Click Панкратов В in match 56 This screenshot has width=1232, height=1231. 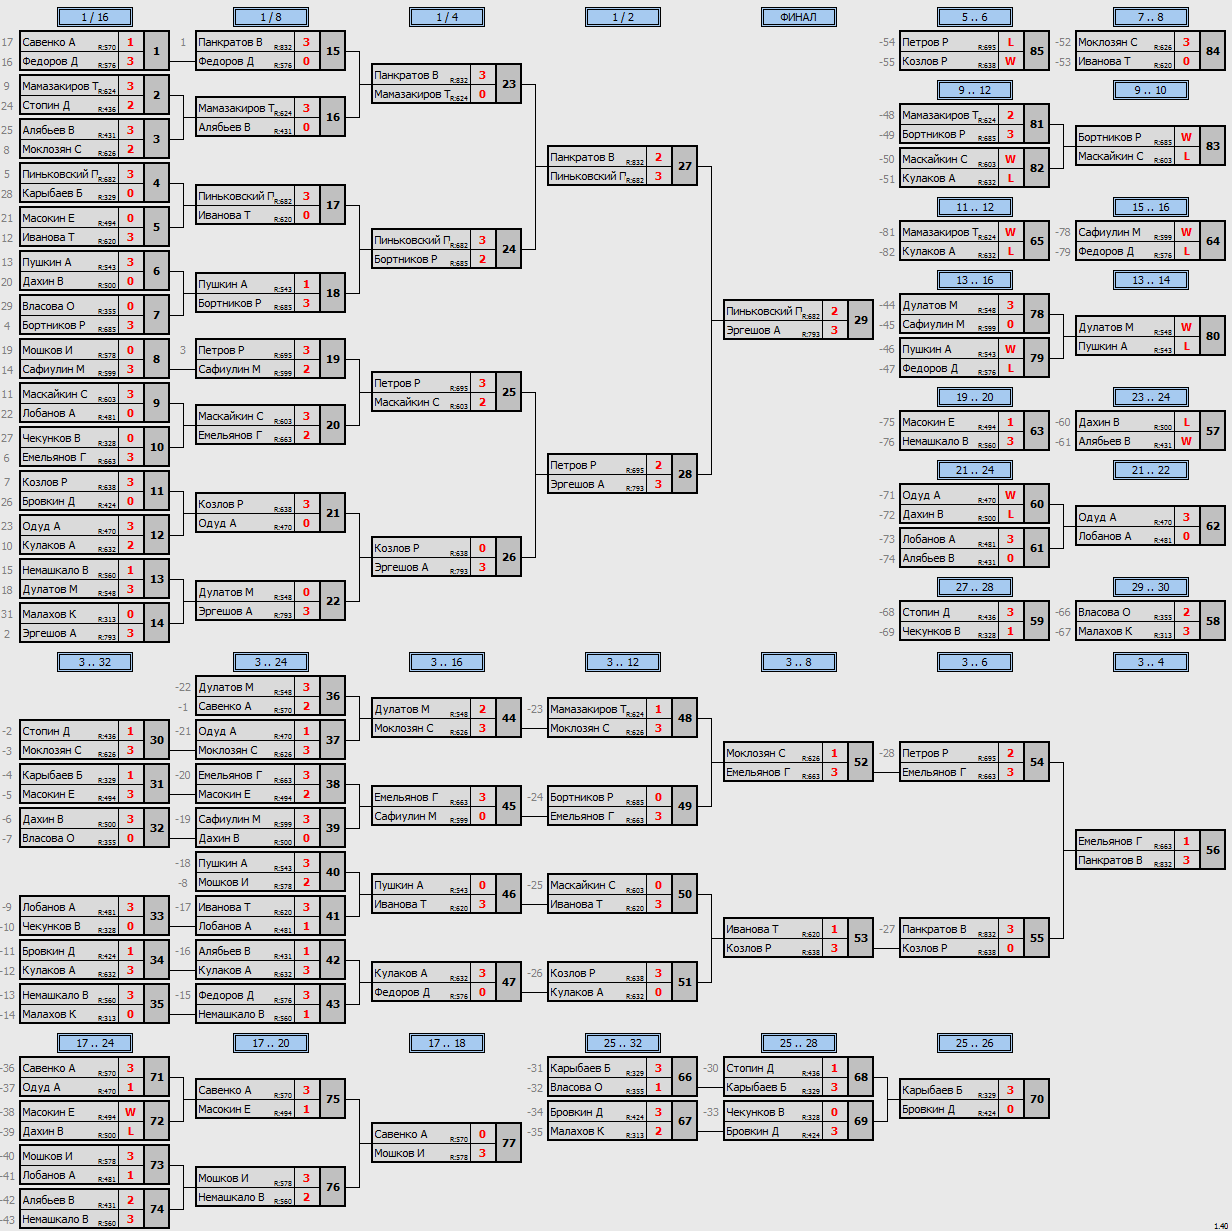point(1110,860)
